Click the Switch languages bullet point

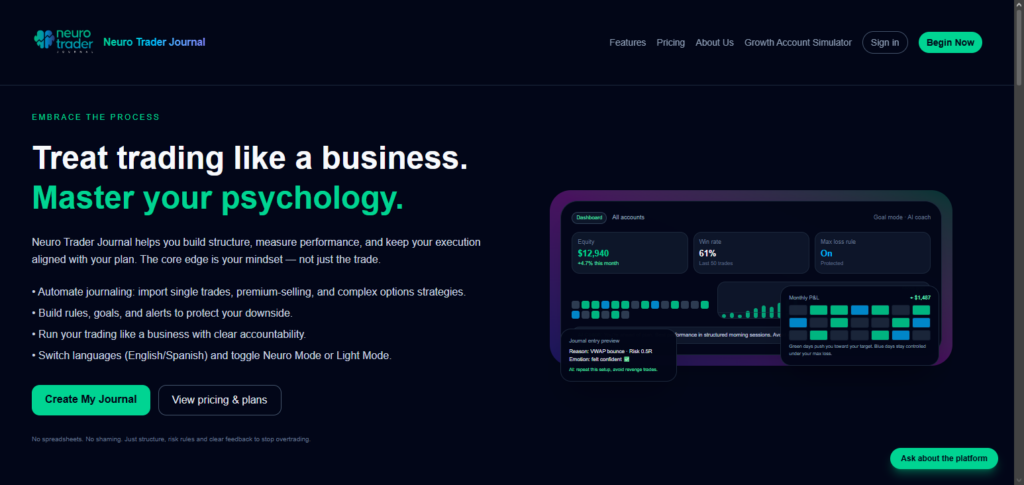(x=212, y=356)
